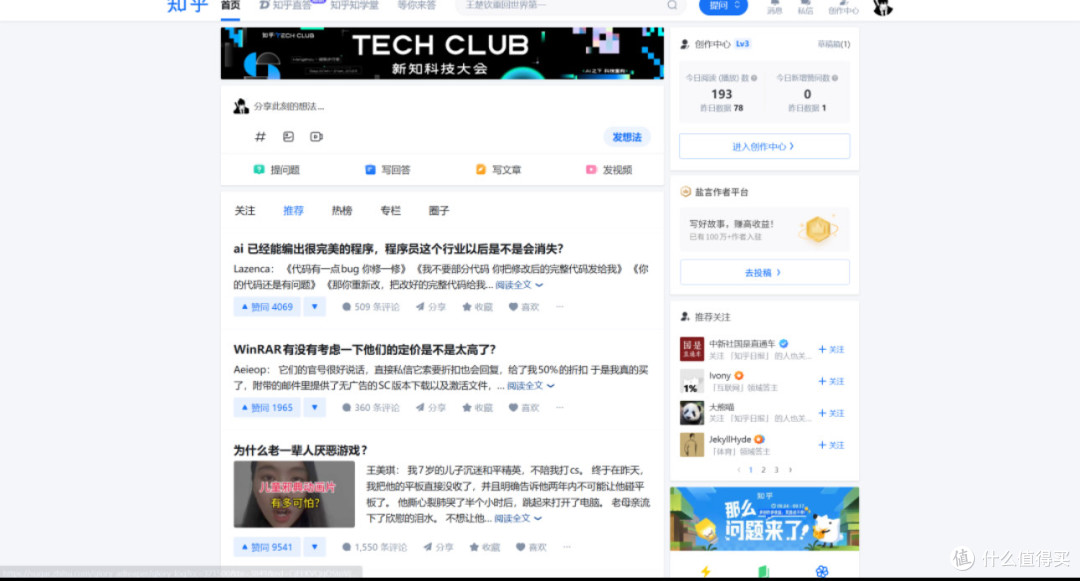Open the 509 条评论 comments
The height and width of the screenshot is (581, 1080).
[371, 307]
